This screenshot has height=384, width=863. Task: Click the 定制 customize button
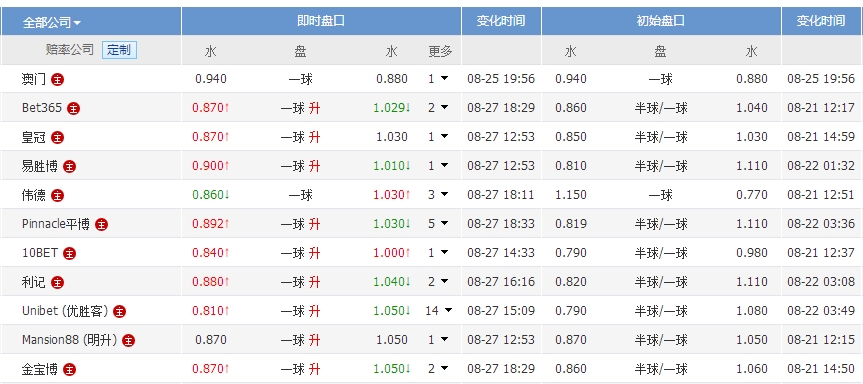point(119,50)
